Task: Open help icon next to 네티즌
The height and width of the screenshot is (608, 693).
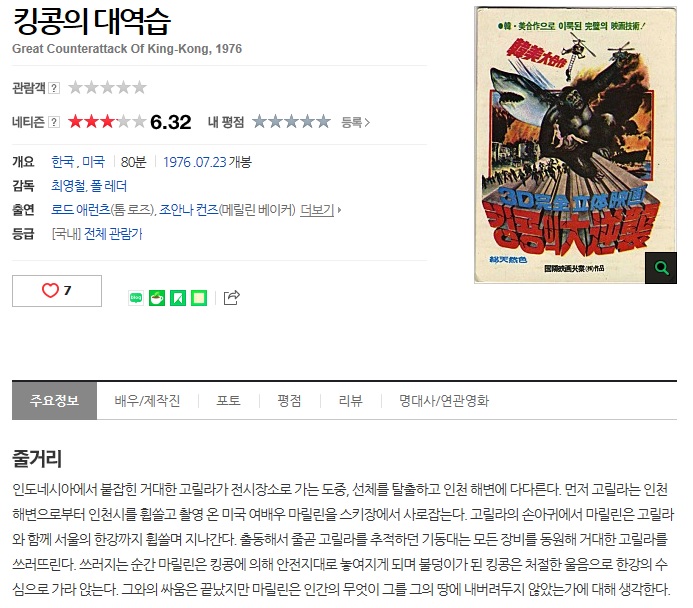Action: coord(53,122)
